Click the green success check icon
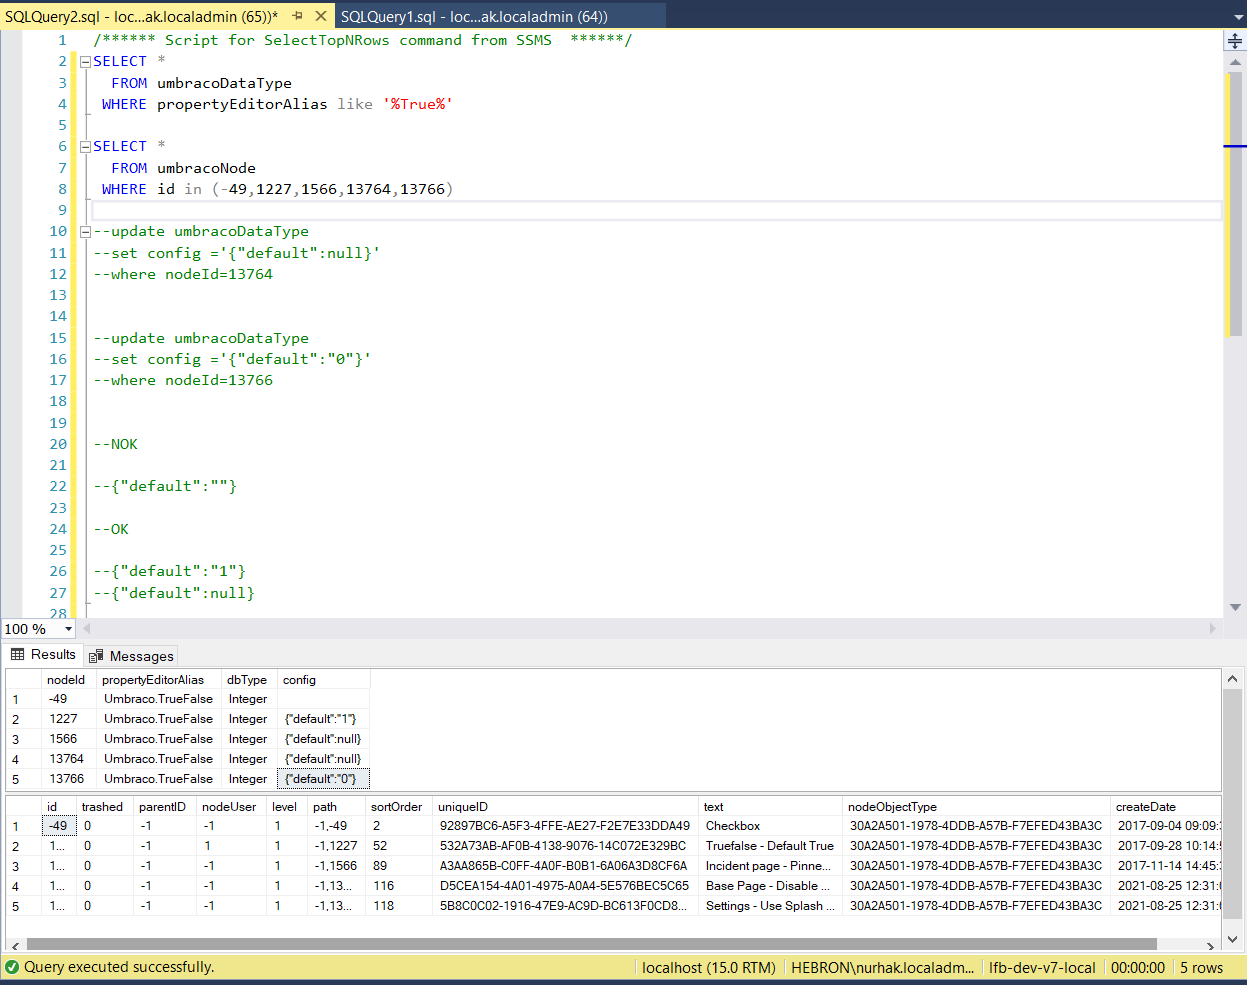This screenshot has width=1247, height=985. (12, 967)
